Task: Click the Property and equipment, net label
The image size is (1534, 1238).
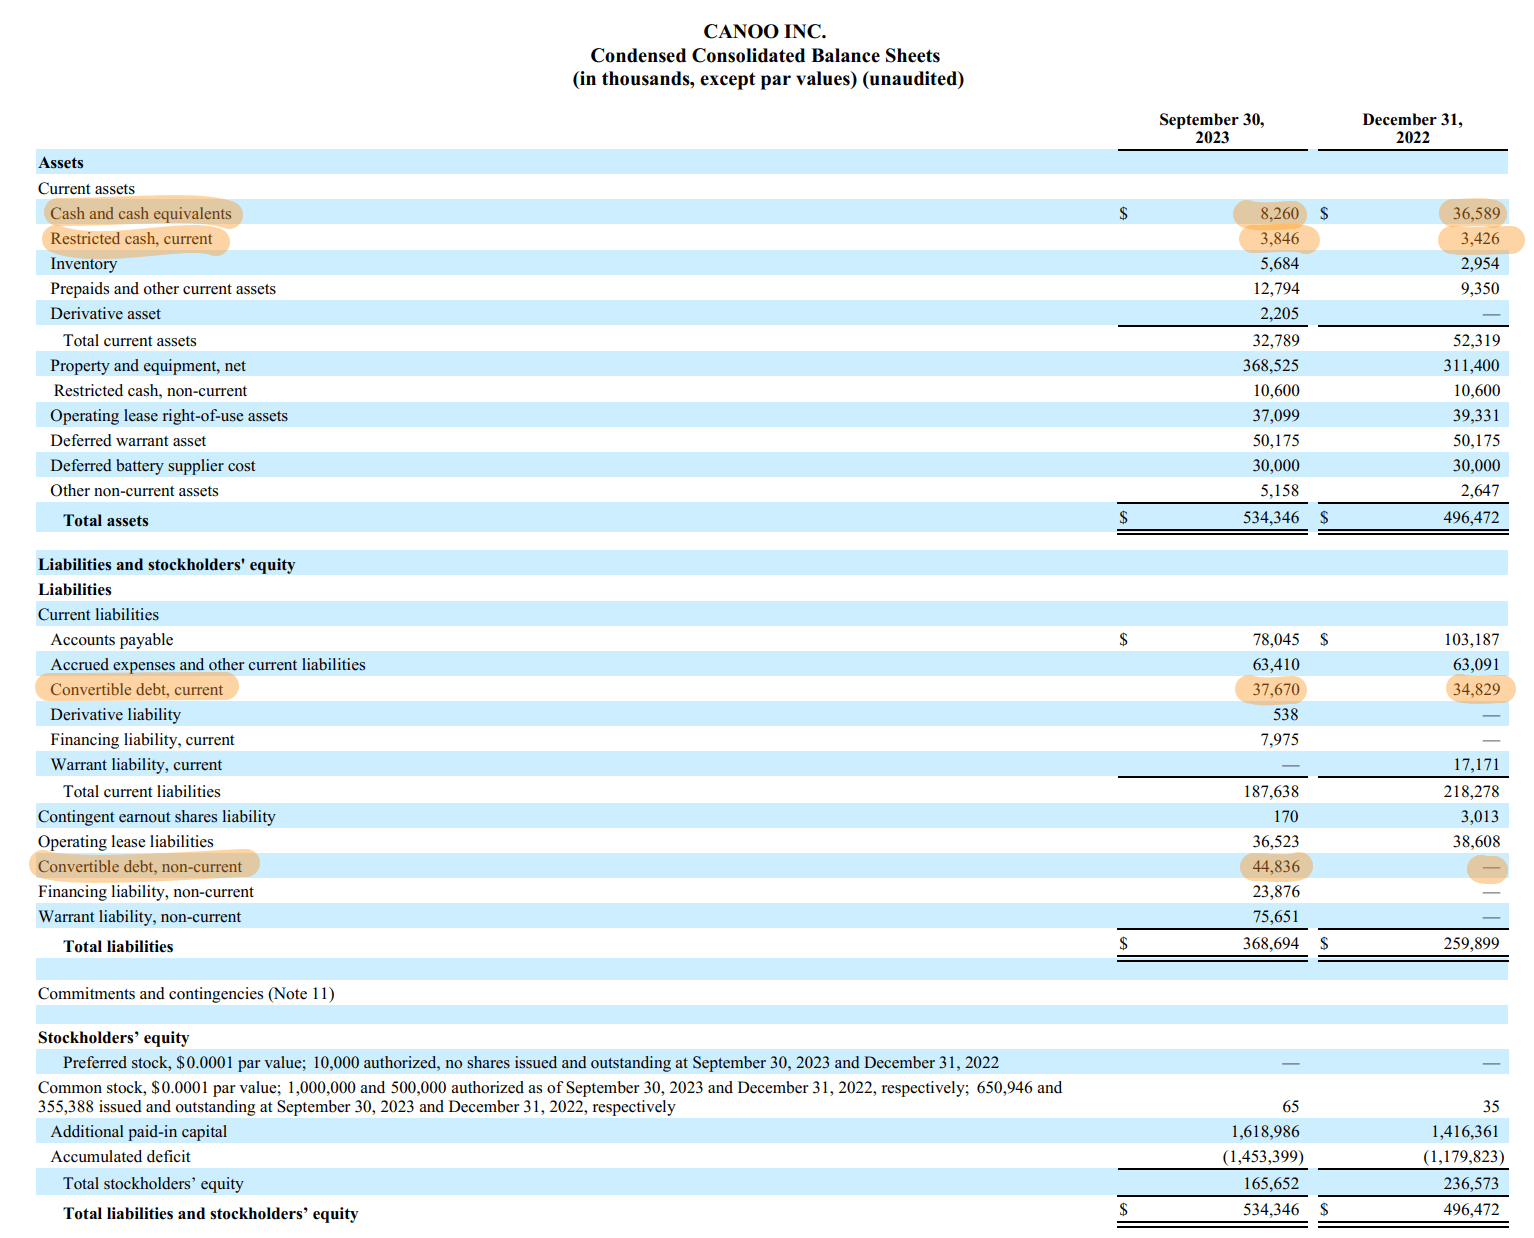Action: click(148, 365)
